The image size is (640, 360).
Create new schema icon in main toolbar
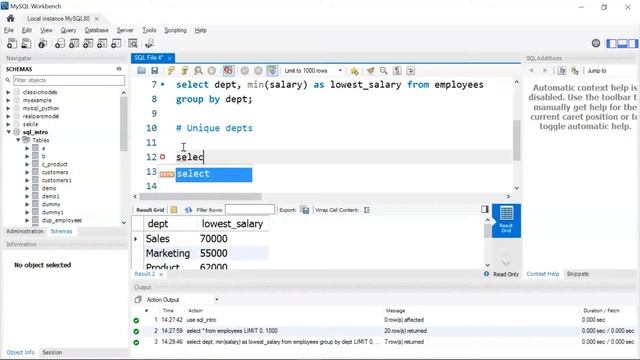click(60, 43)
